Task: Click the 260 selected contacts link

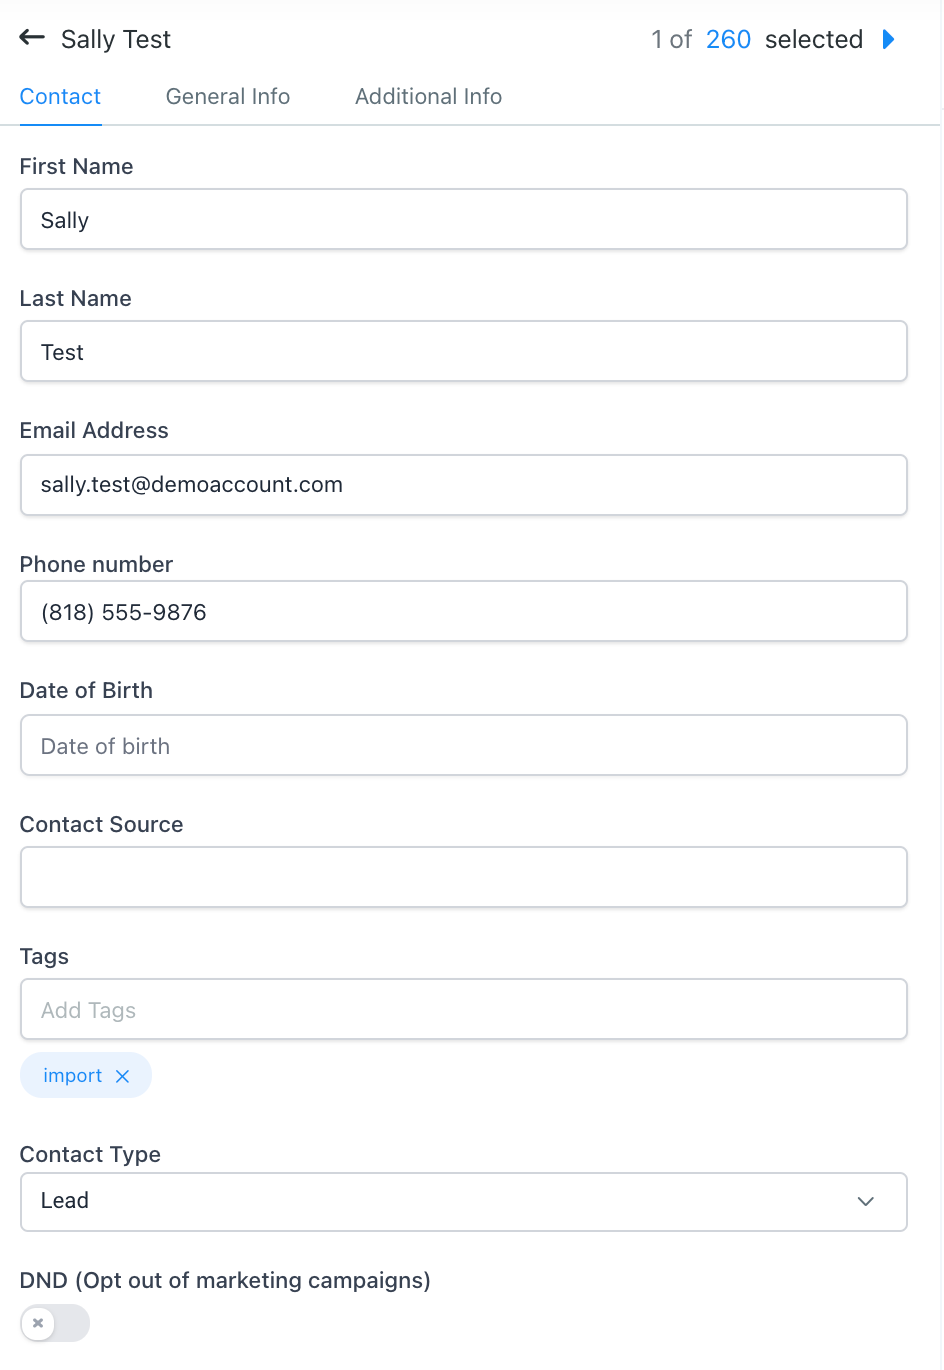Action: (728, 39)
